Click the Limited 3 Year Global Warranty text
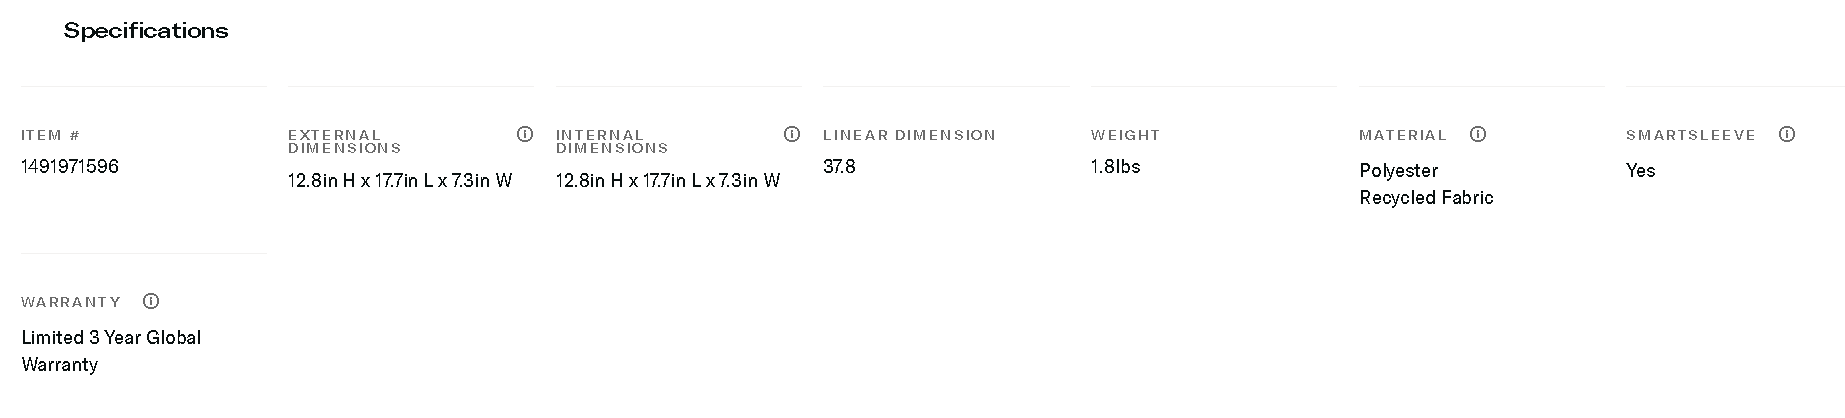This screenshot has width=1845, height=418. (111, 351)
